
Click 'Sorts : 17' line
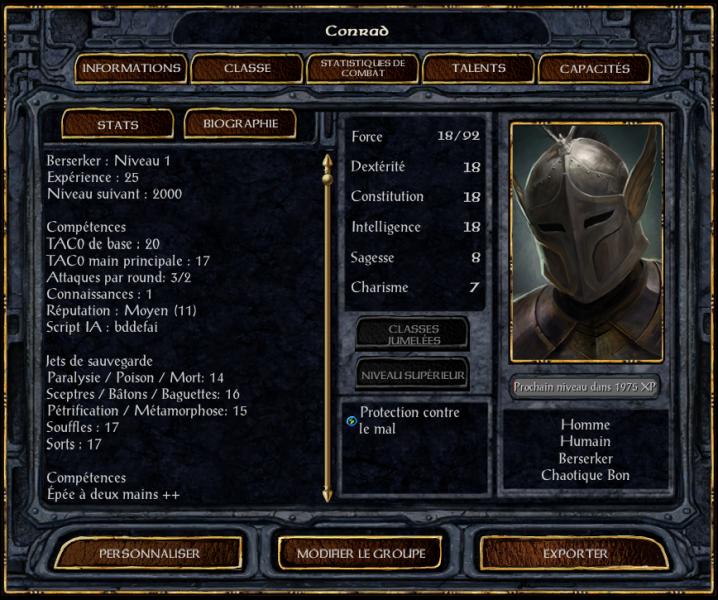pos(74,444)
